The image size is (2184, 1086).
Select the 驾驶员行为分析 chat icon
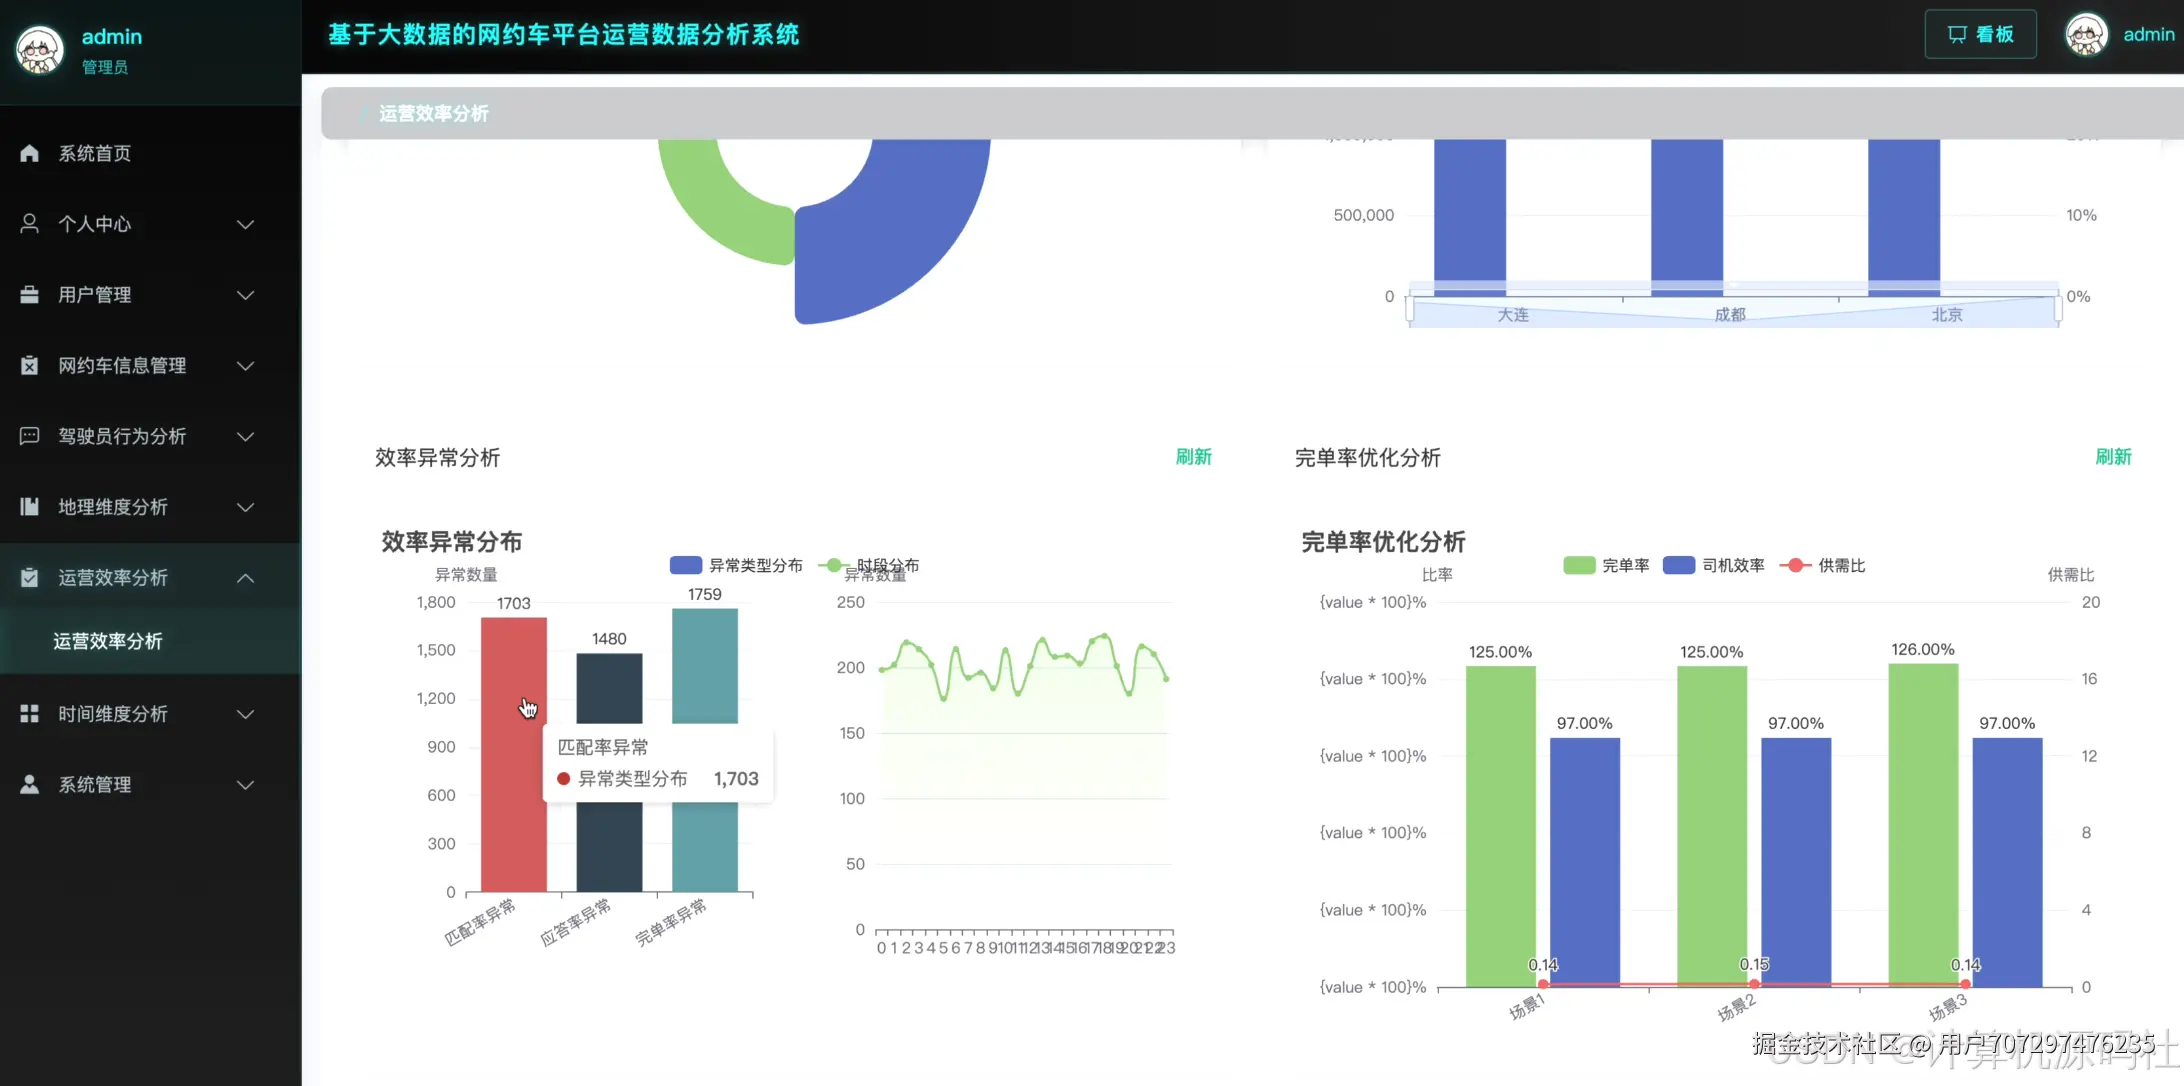[x=28, y=436]
